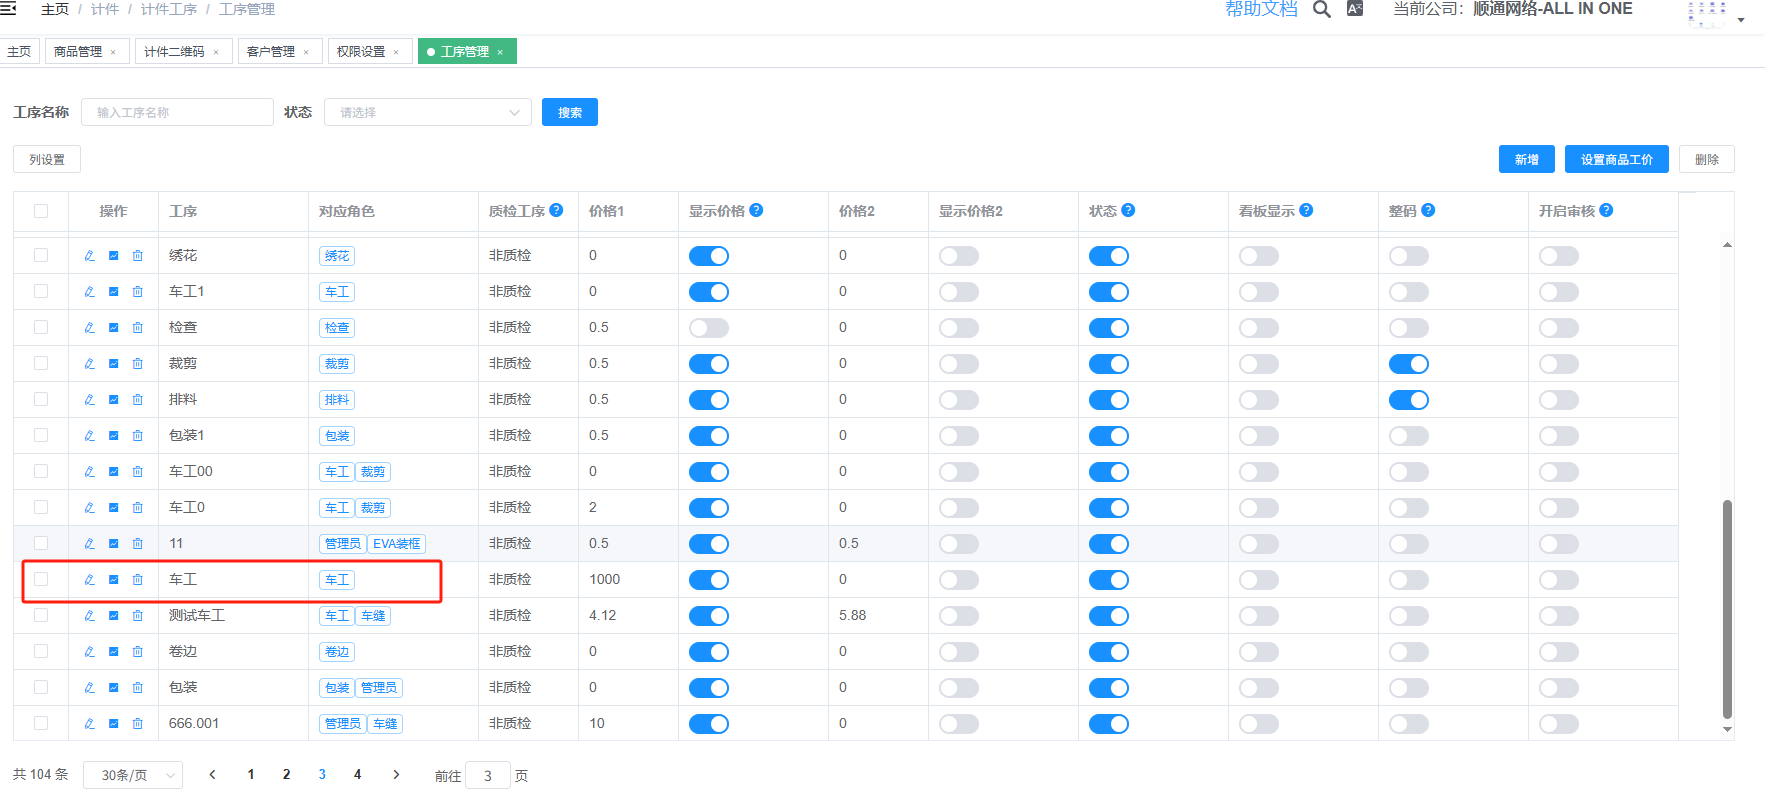
Task: Toggle the sidebar collapse hamburger icon
Action: (8, 8)
